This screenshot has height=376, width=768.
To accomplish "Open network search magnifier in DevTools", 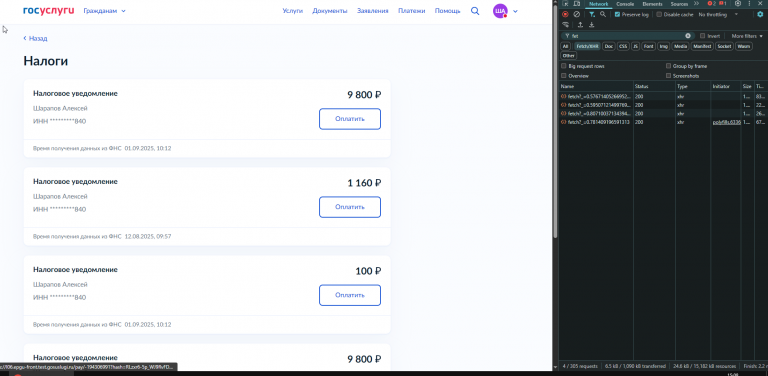I will 603,14.
